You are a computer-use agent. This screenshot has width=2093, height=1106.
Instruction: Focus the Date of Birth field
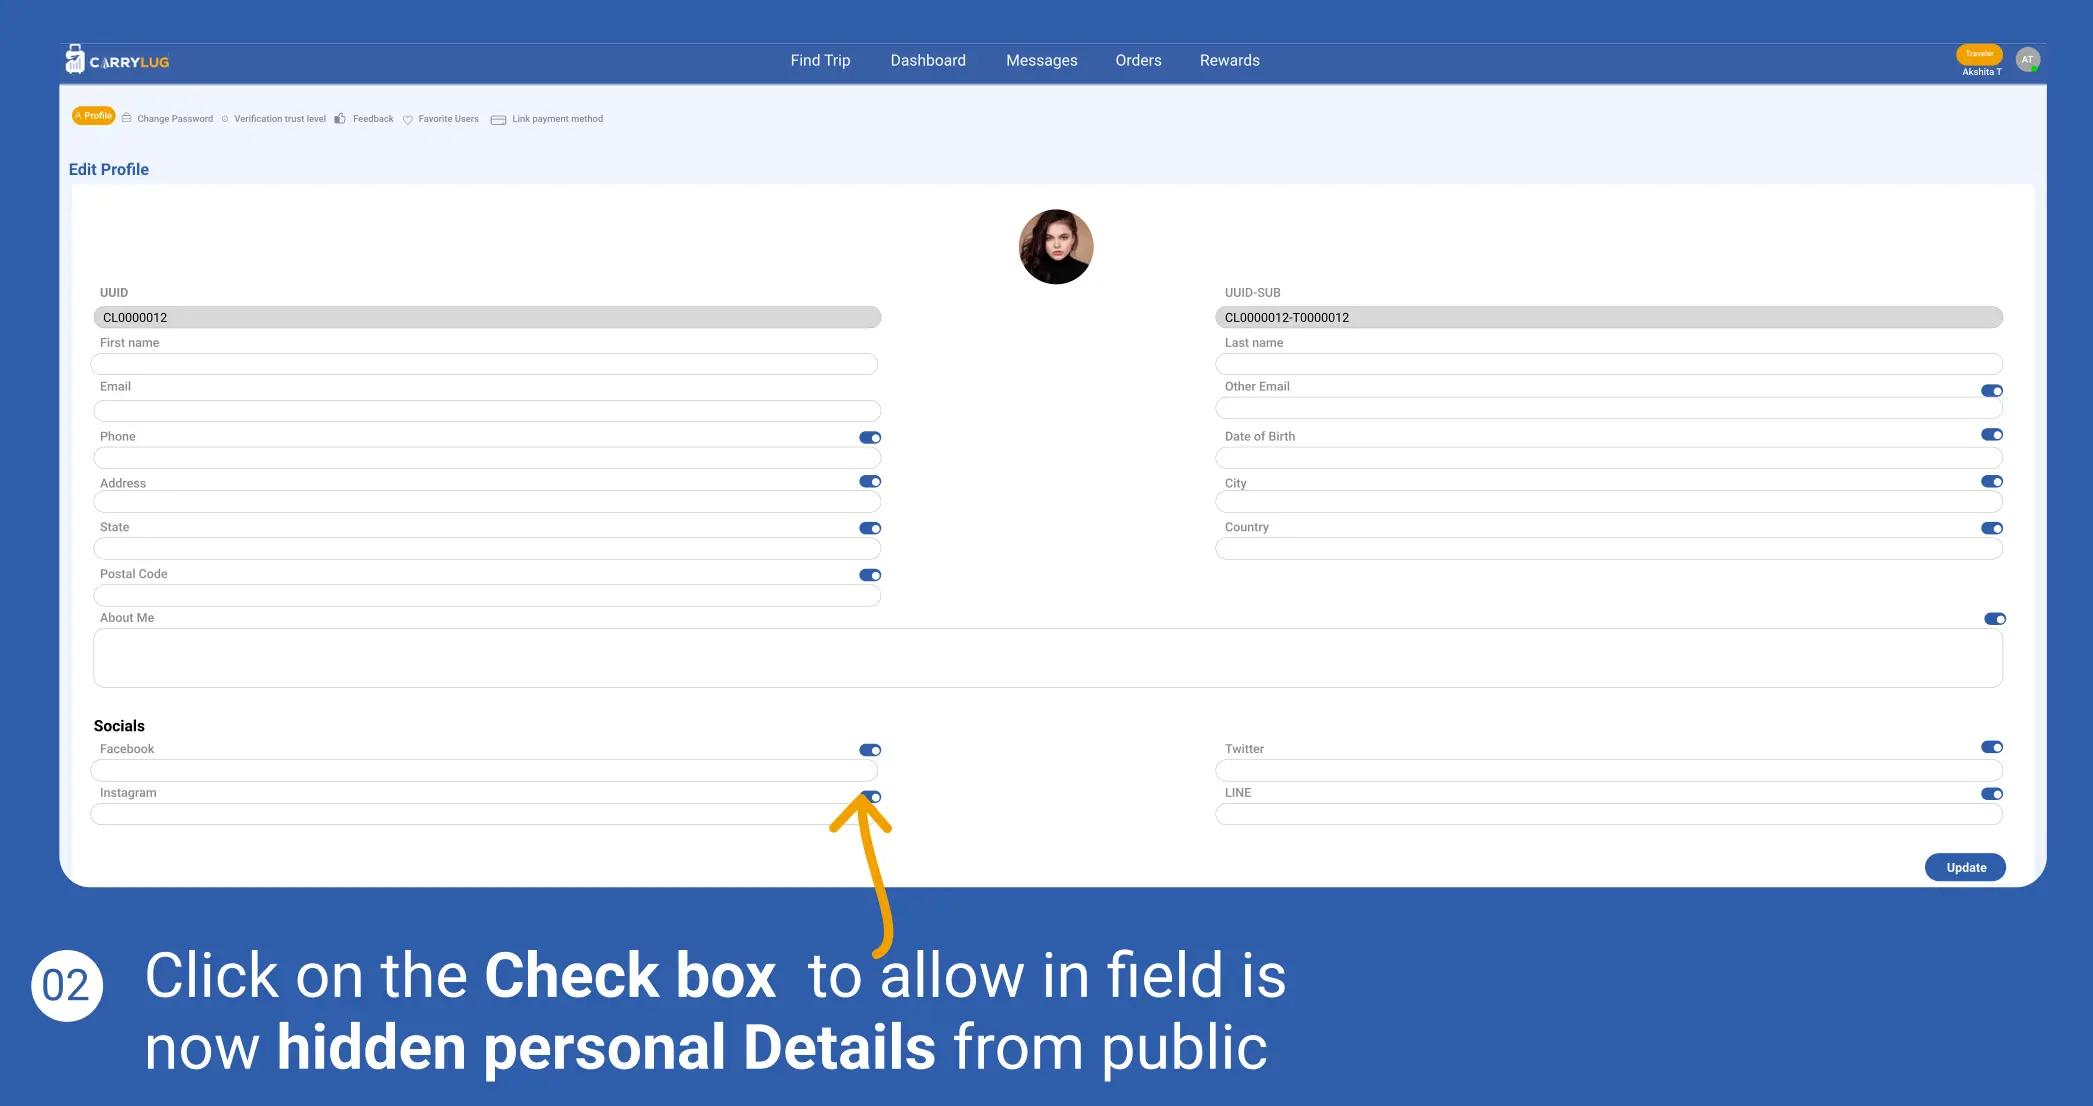1609,458
